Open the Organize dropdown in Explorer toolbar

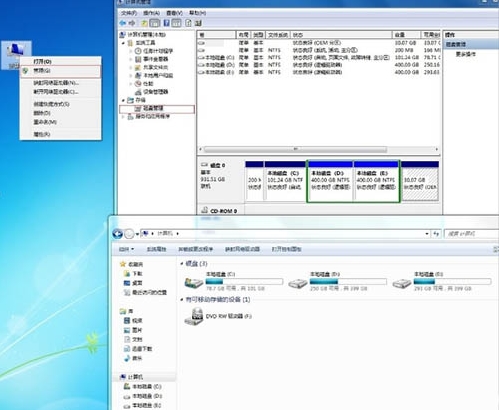126,249
